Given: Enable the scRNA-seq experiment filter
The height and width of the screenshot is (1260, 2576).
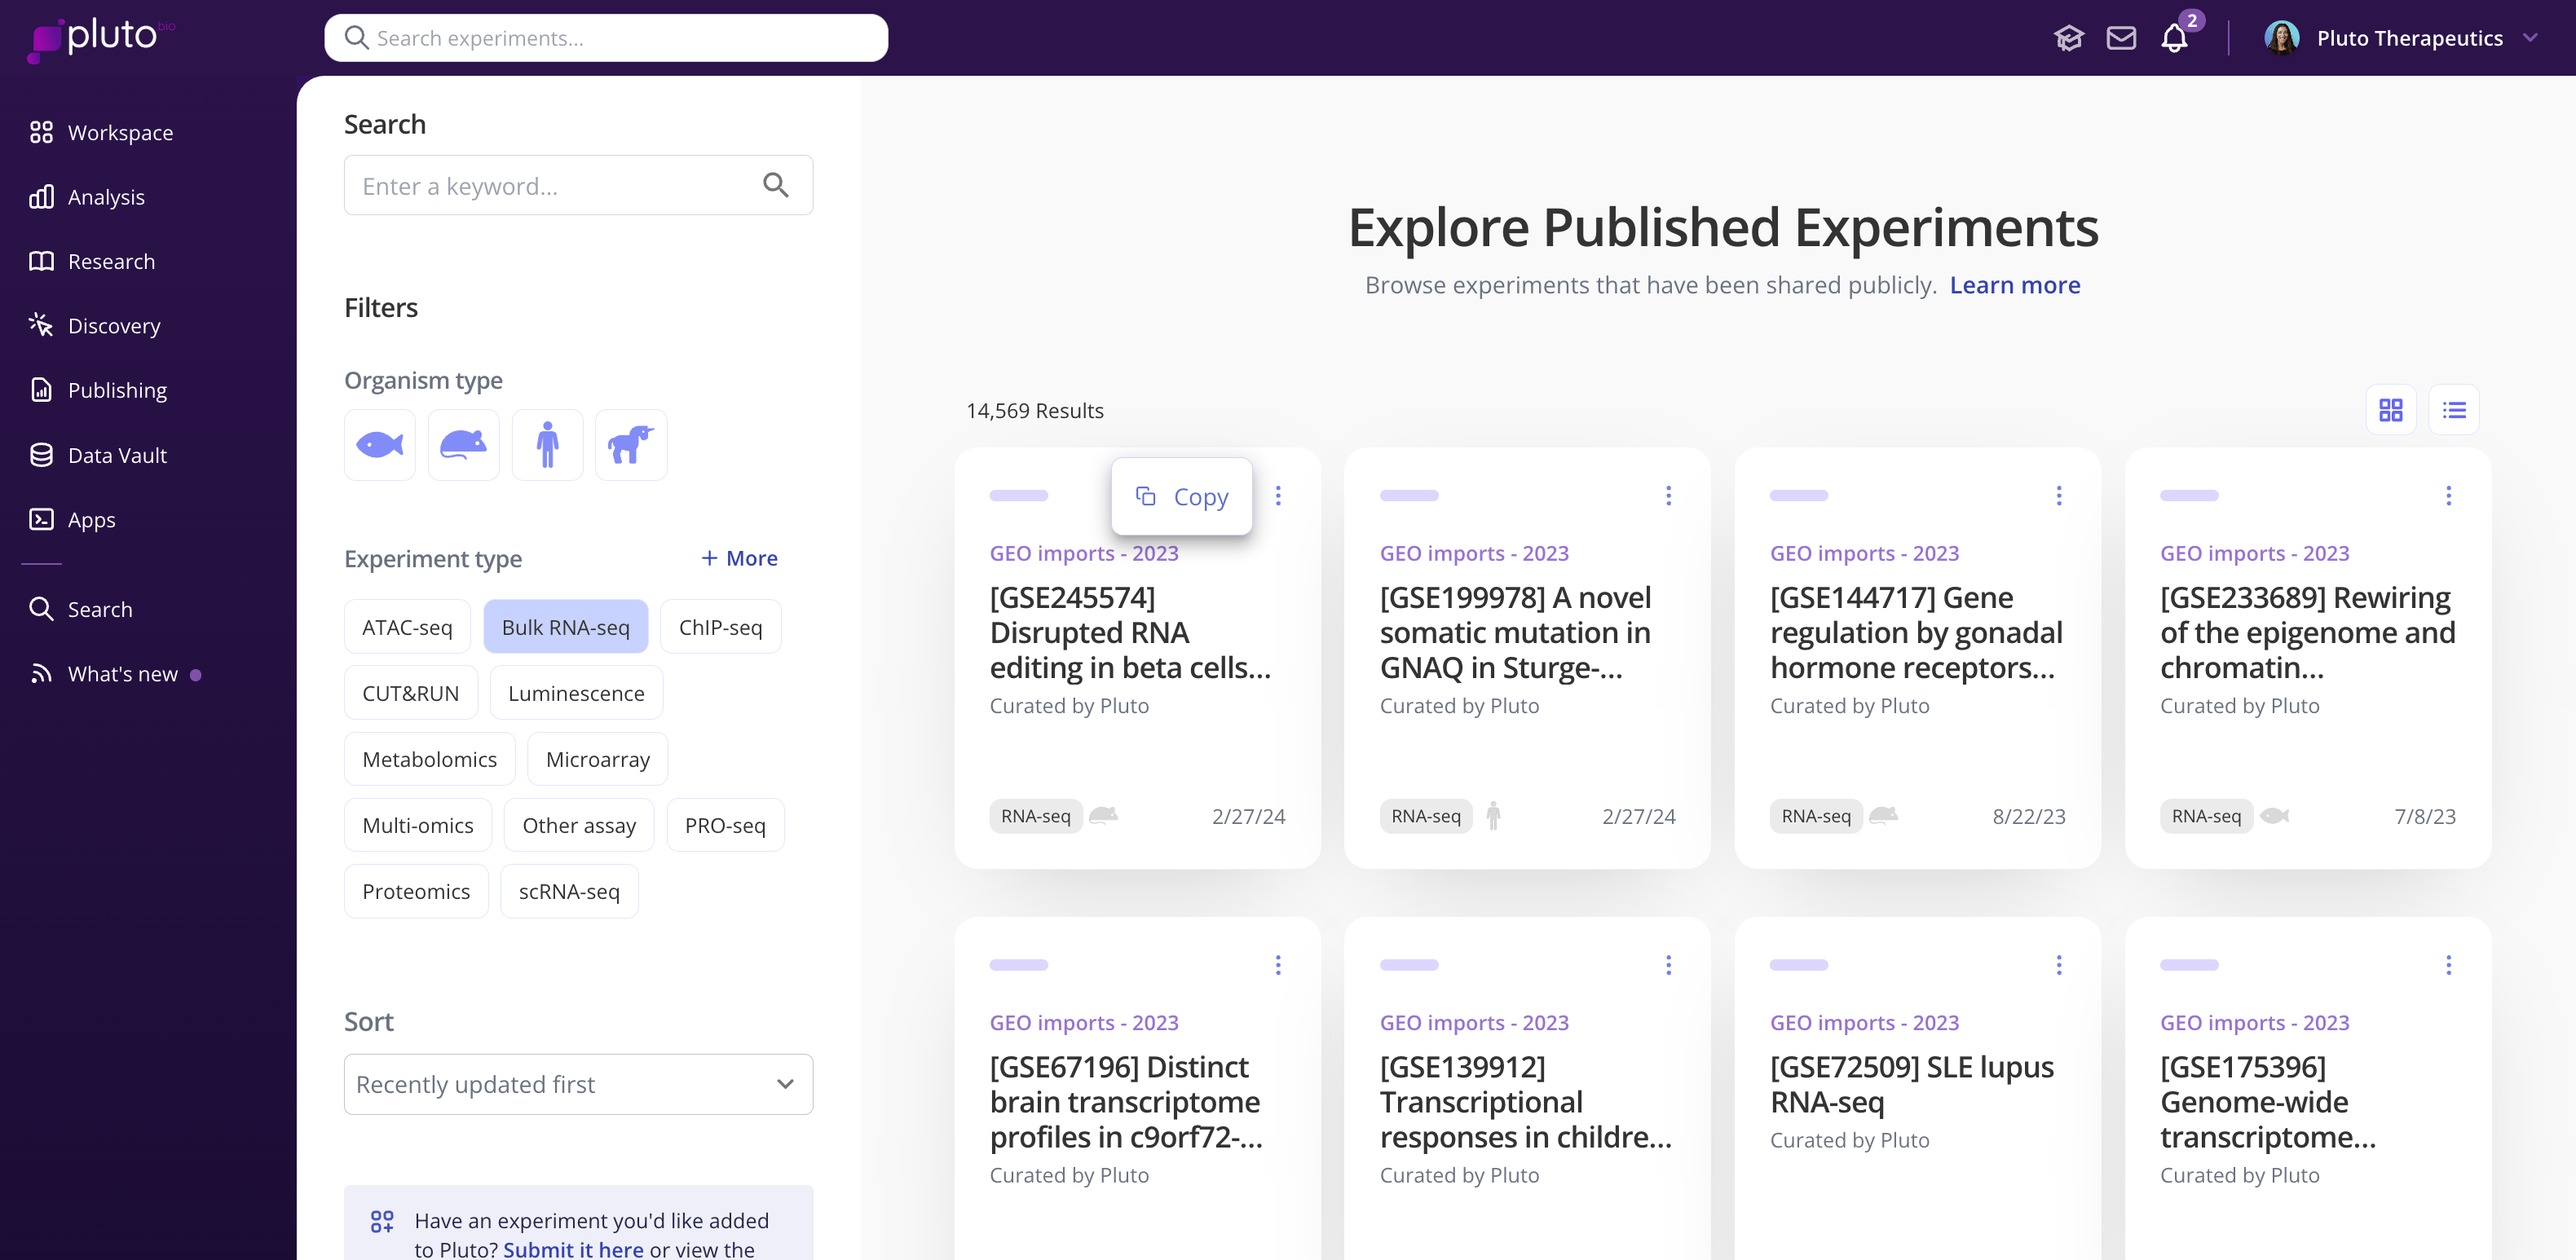Looking at the screenshot, I should click(568, 891).
